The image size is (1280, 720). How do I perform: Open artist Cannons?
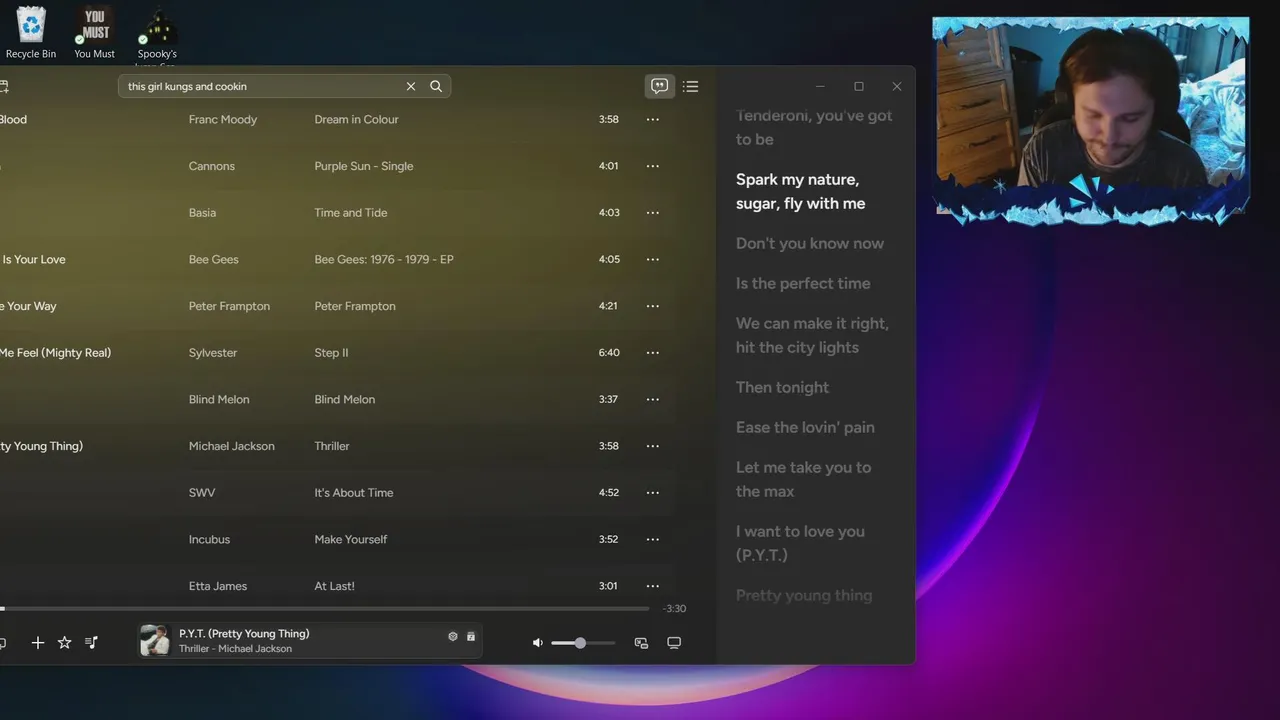click(212, 166)
